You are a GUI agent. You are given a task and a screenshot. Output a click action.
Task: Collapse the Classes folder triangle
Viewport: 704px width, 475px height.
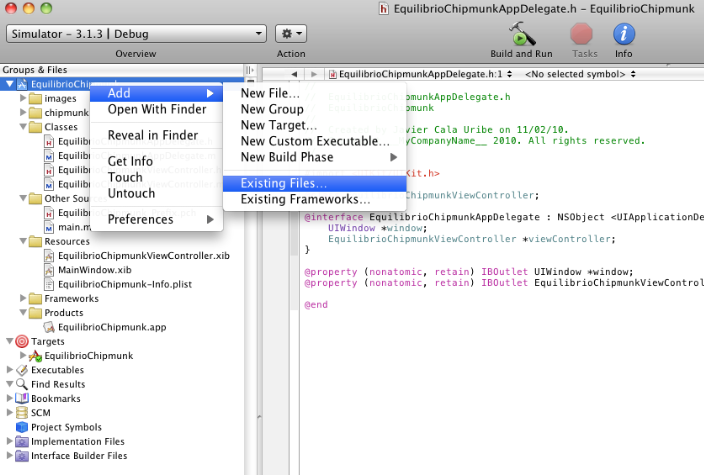[23, 127]
